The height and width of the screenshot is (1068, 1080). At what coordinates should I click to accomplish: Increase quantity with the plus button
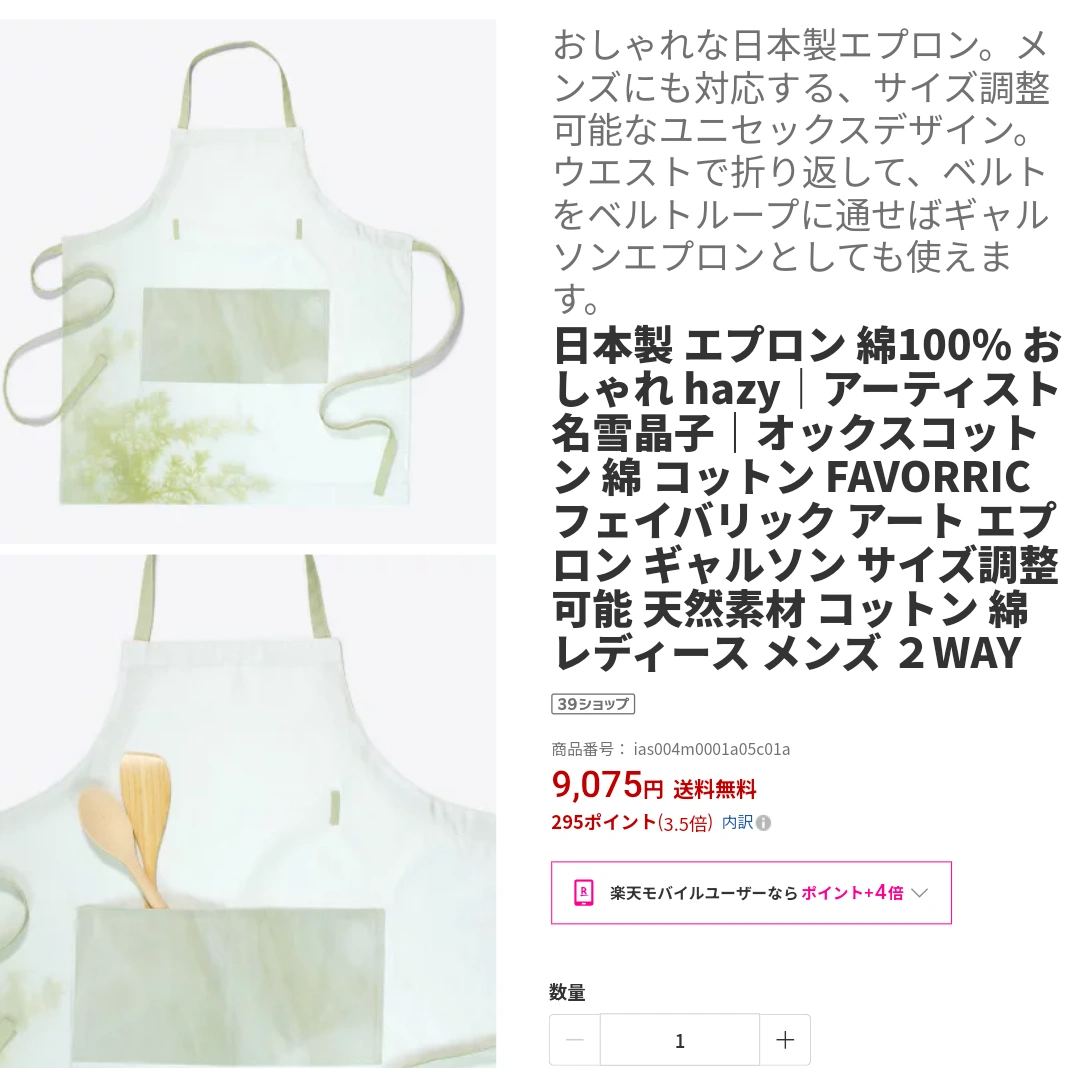(785, 1040)
